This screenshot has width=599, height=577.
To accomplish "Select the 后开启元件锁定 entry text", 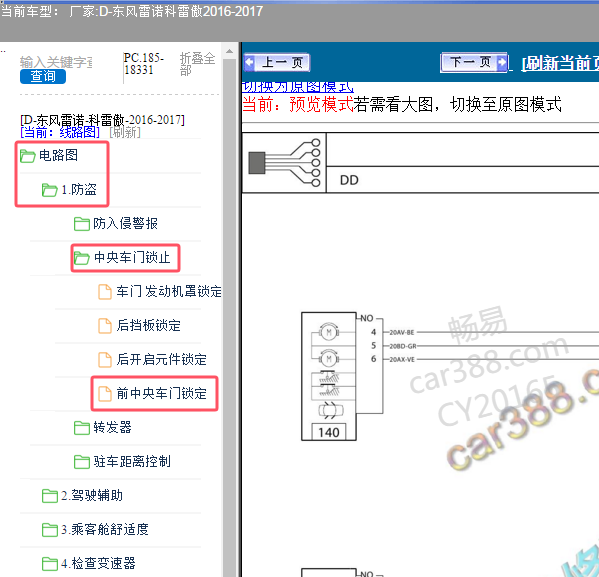I will (162, 360).
